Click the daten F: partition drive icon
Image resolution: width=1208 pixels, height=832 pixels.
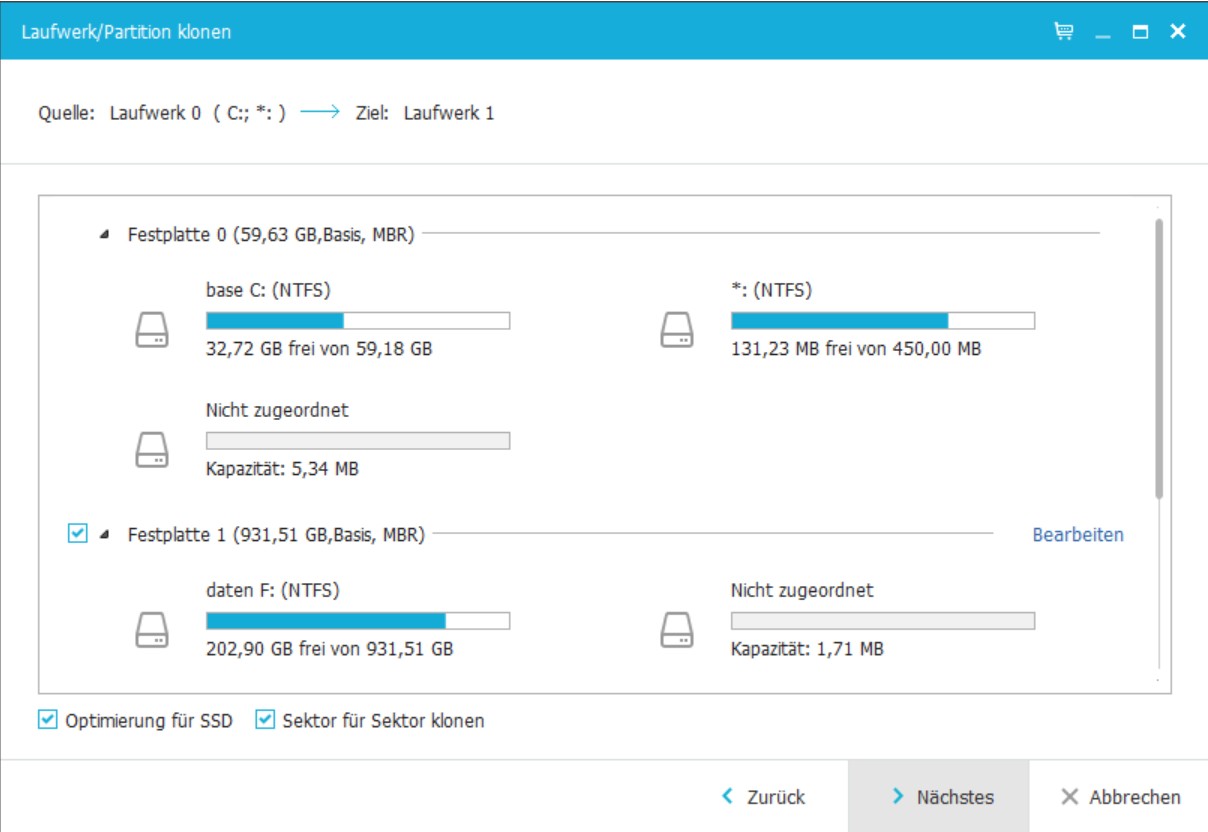152,630
